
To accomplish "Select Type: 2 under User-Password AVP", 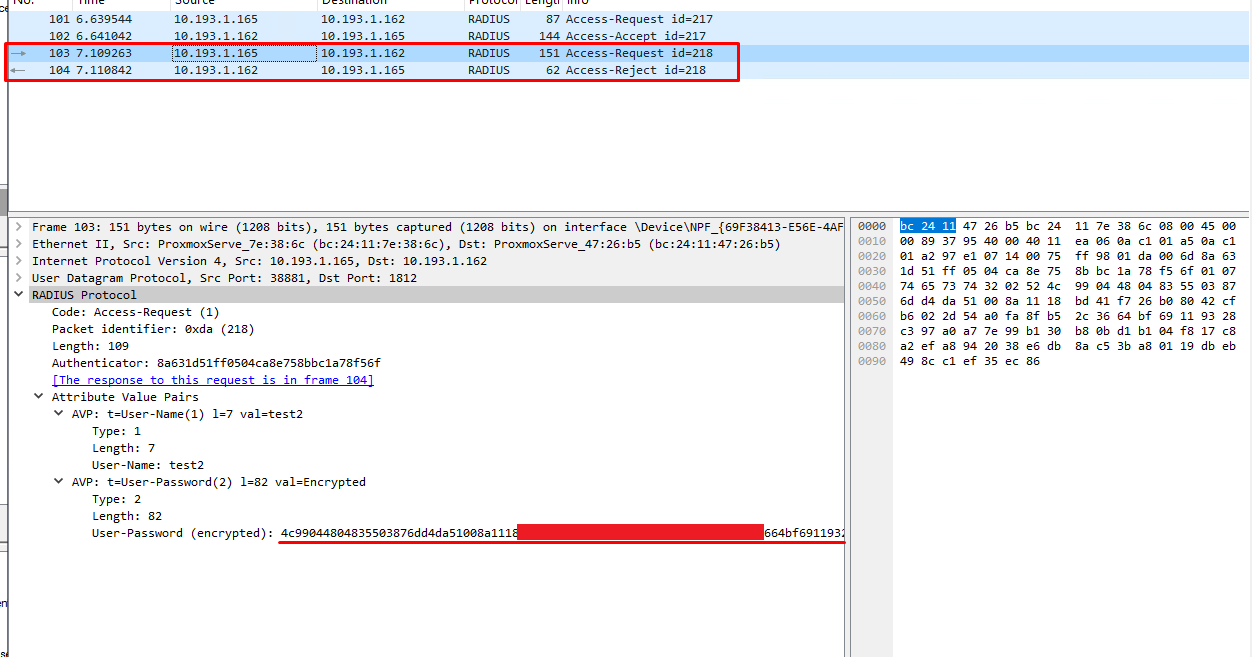I will [116, 499].
